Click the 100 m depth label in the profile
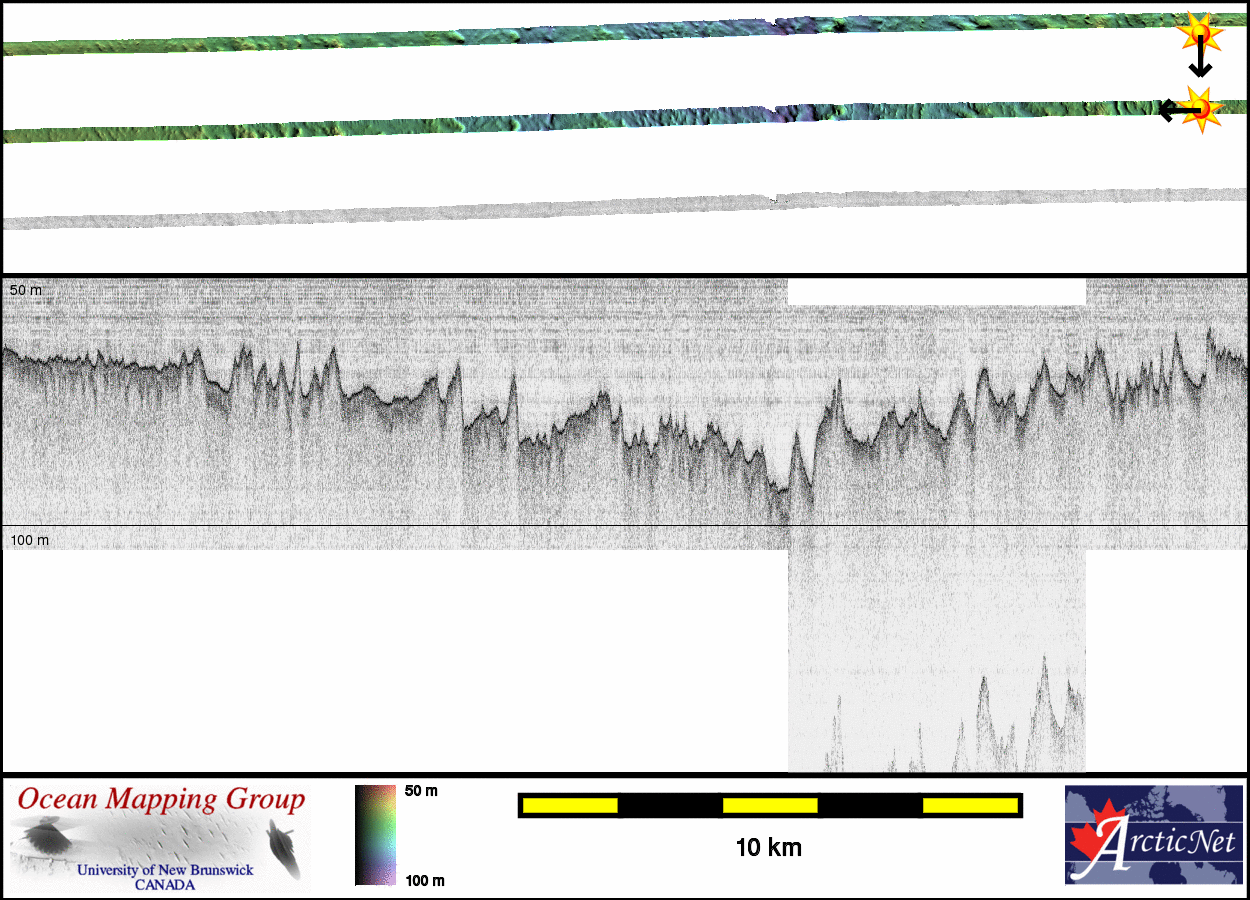Viewport: 1250px width, 900px height. click(x=30, y=540)
